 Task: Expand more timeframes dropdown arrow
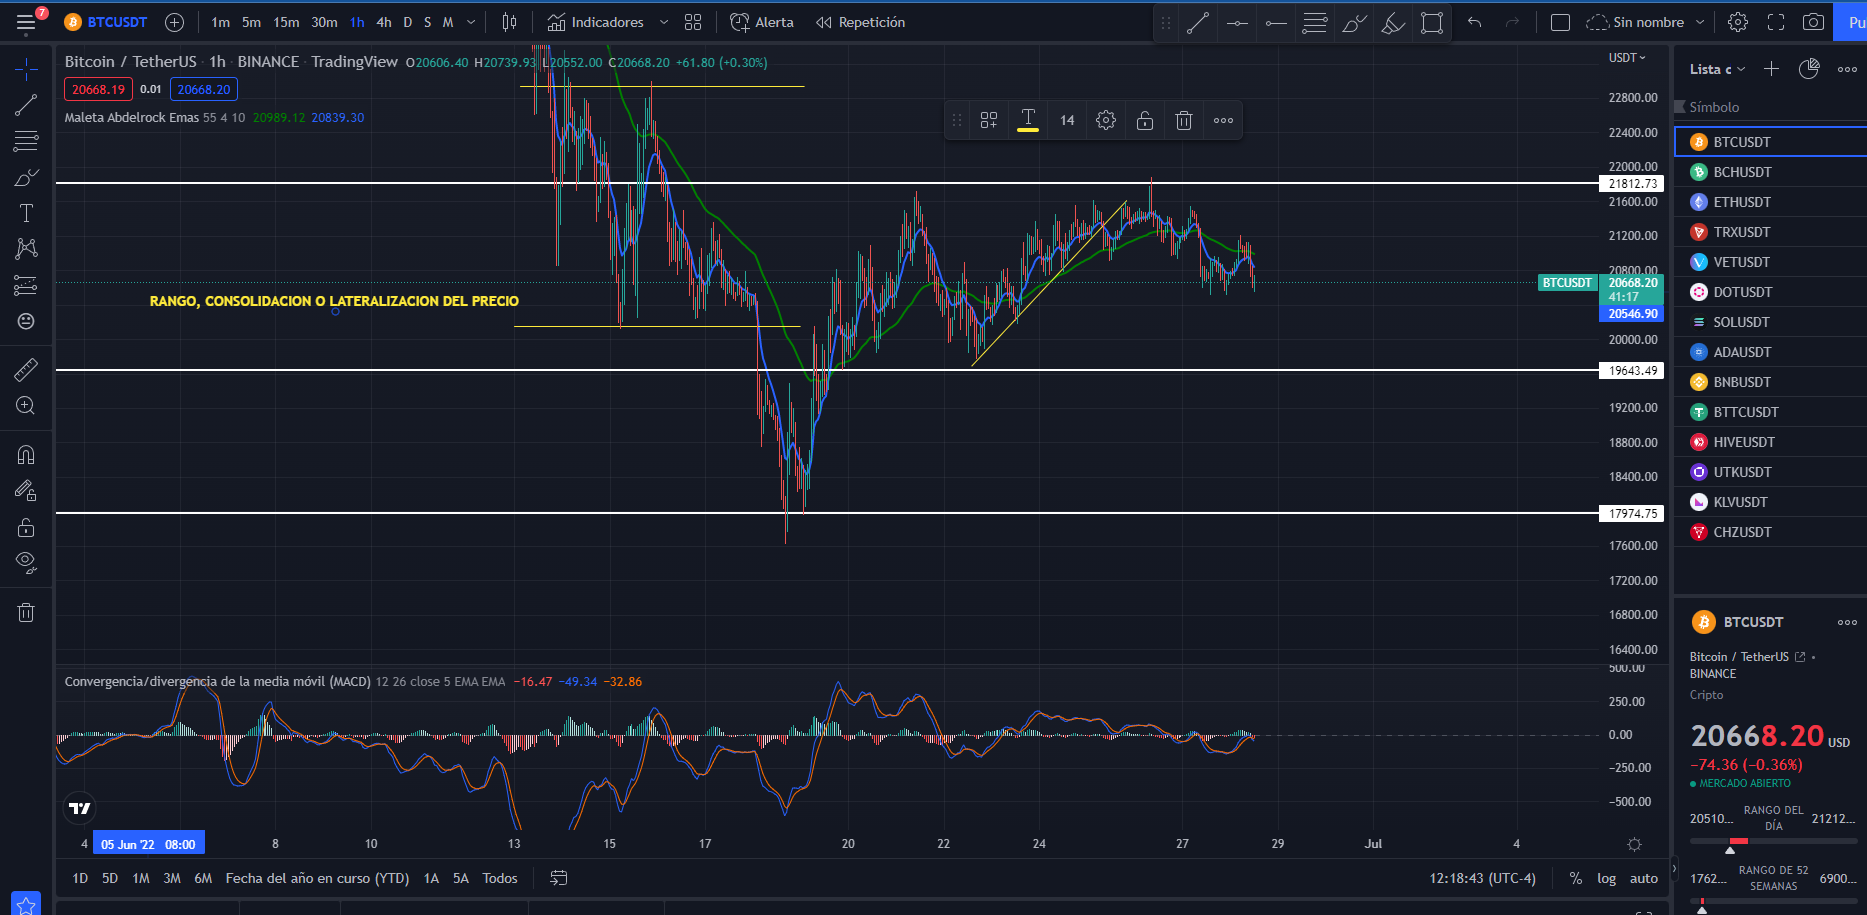pos(471,22)
